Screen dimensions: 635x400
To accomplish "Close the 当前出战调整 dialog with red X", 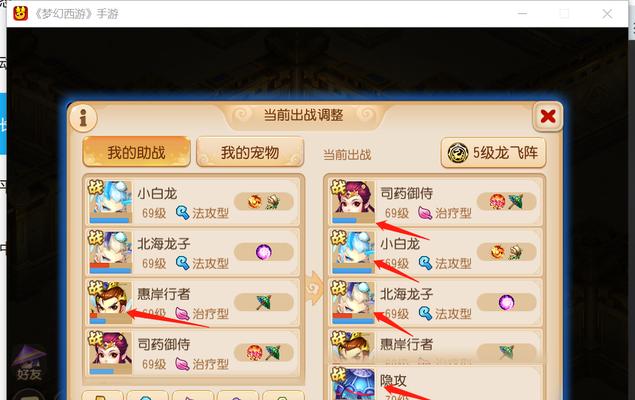I will point(548,117).
